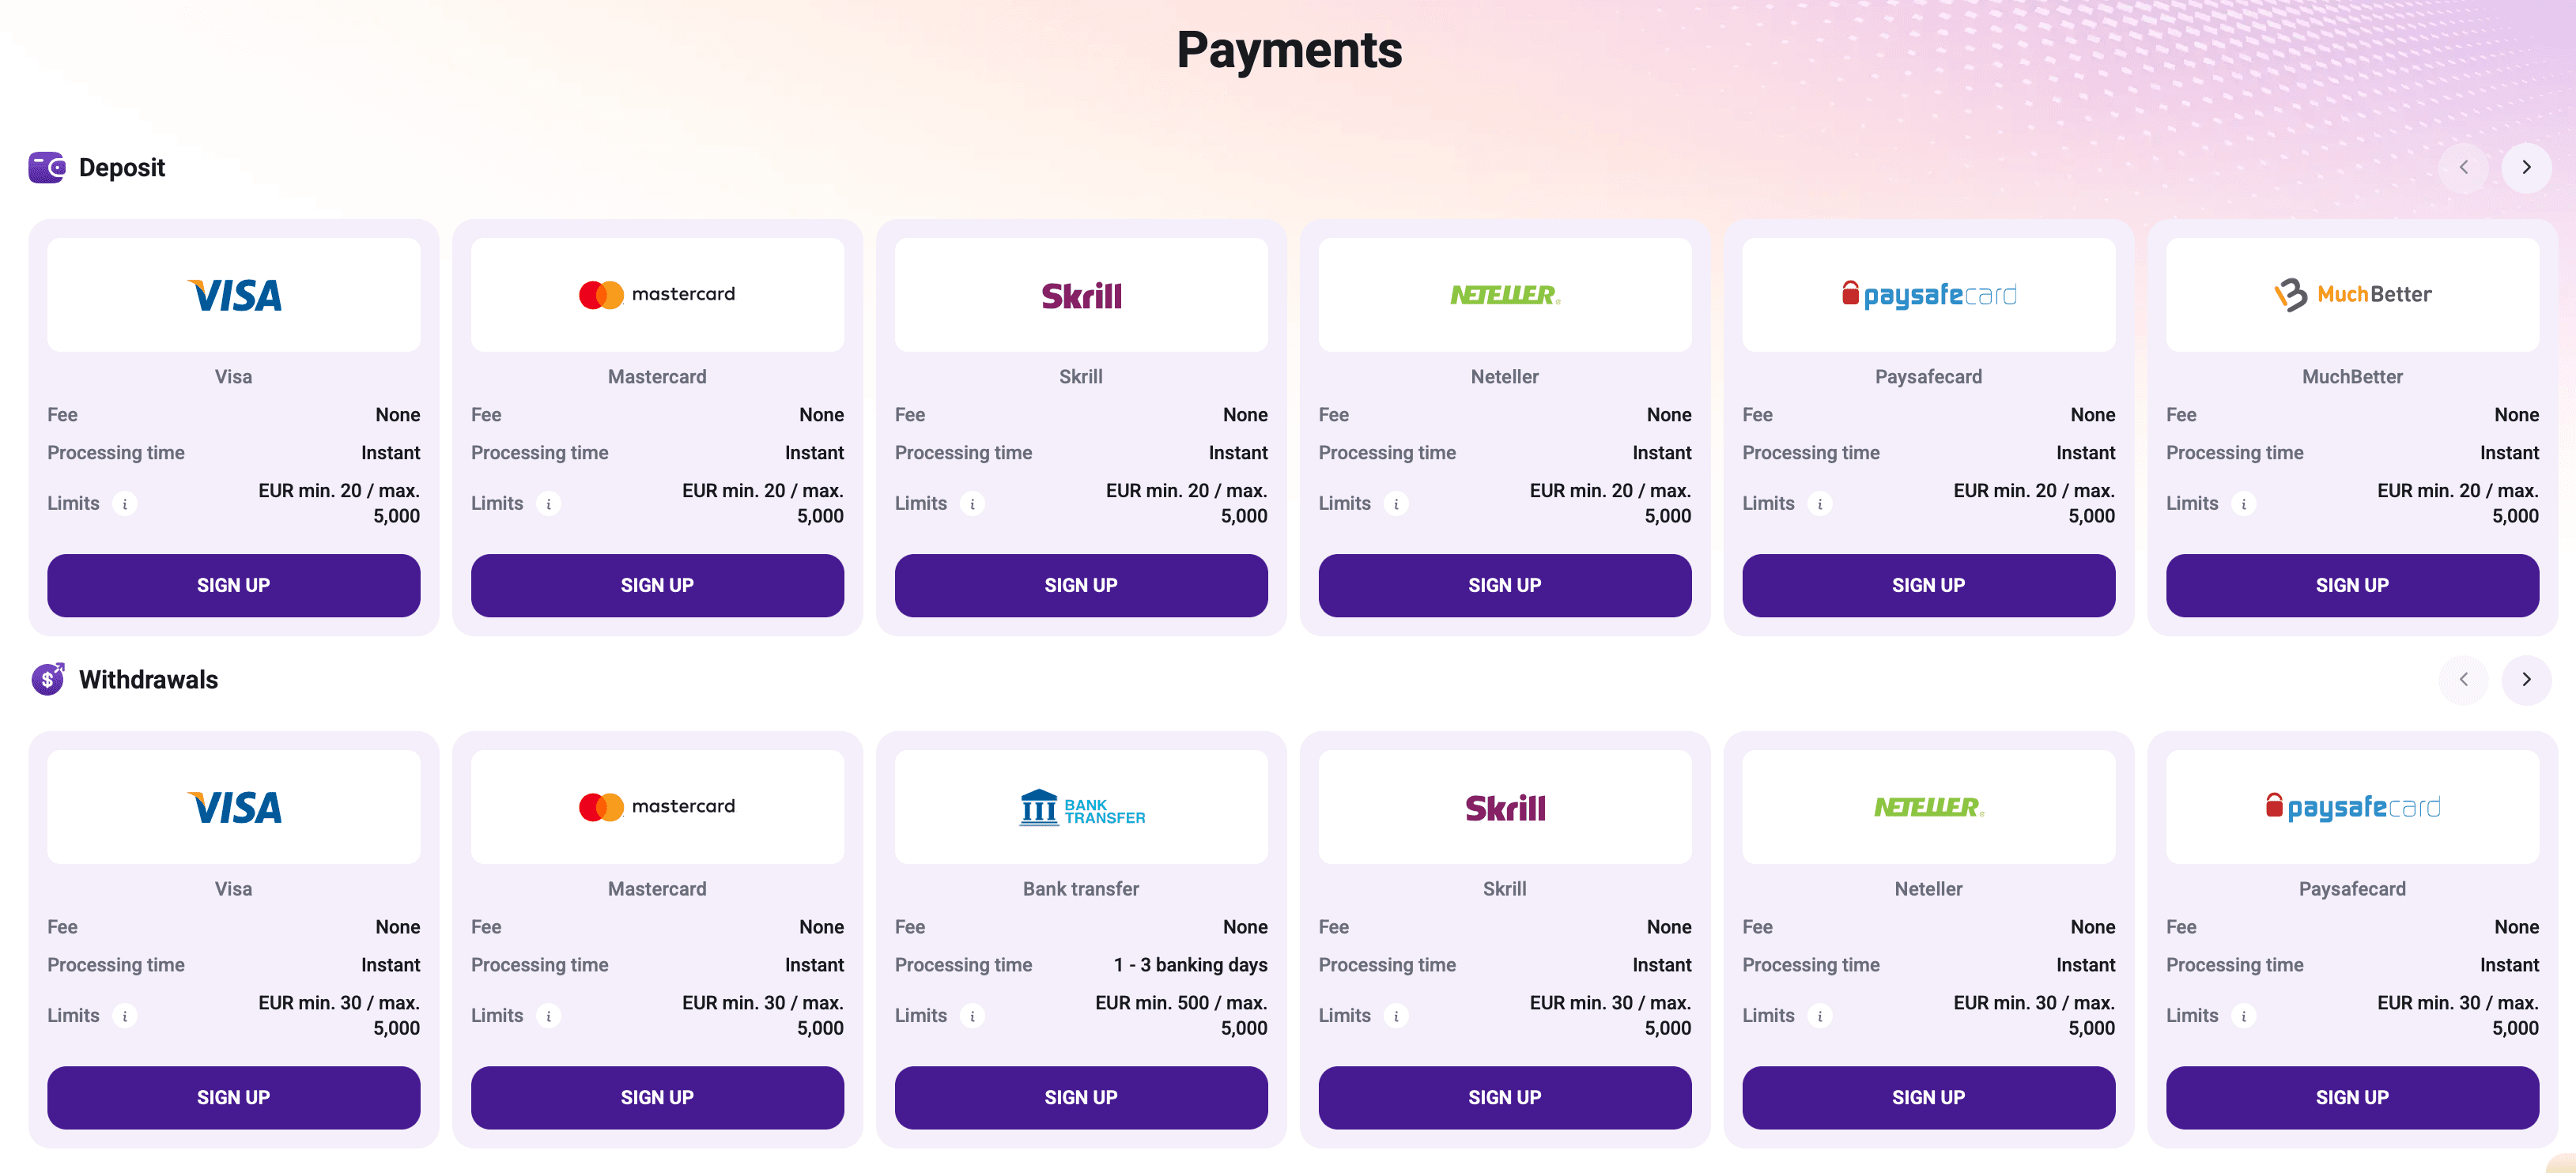Open Visa deposit limits info

(125, 503)
